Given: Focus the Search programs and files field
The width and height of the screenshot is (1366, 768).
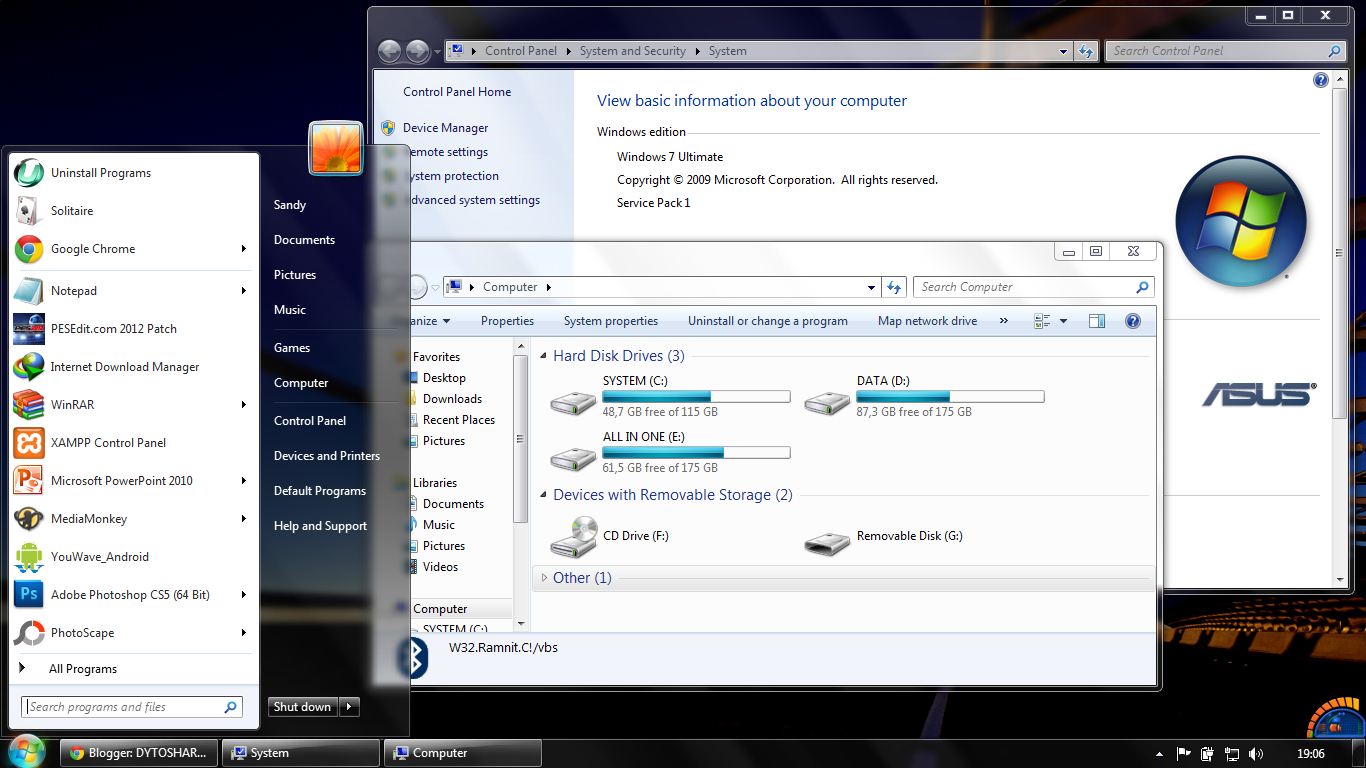Looking at the screenshot, I should tap(132, 707).
